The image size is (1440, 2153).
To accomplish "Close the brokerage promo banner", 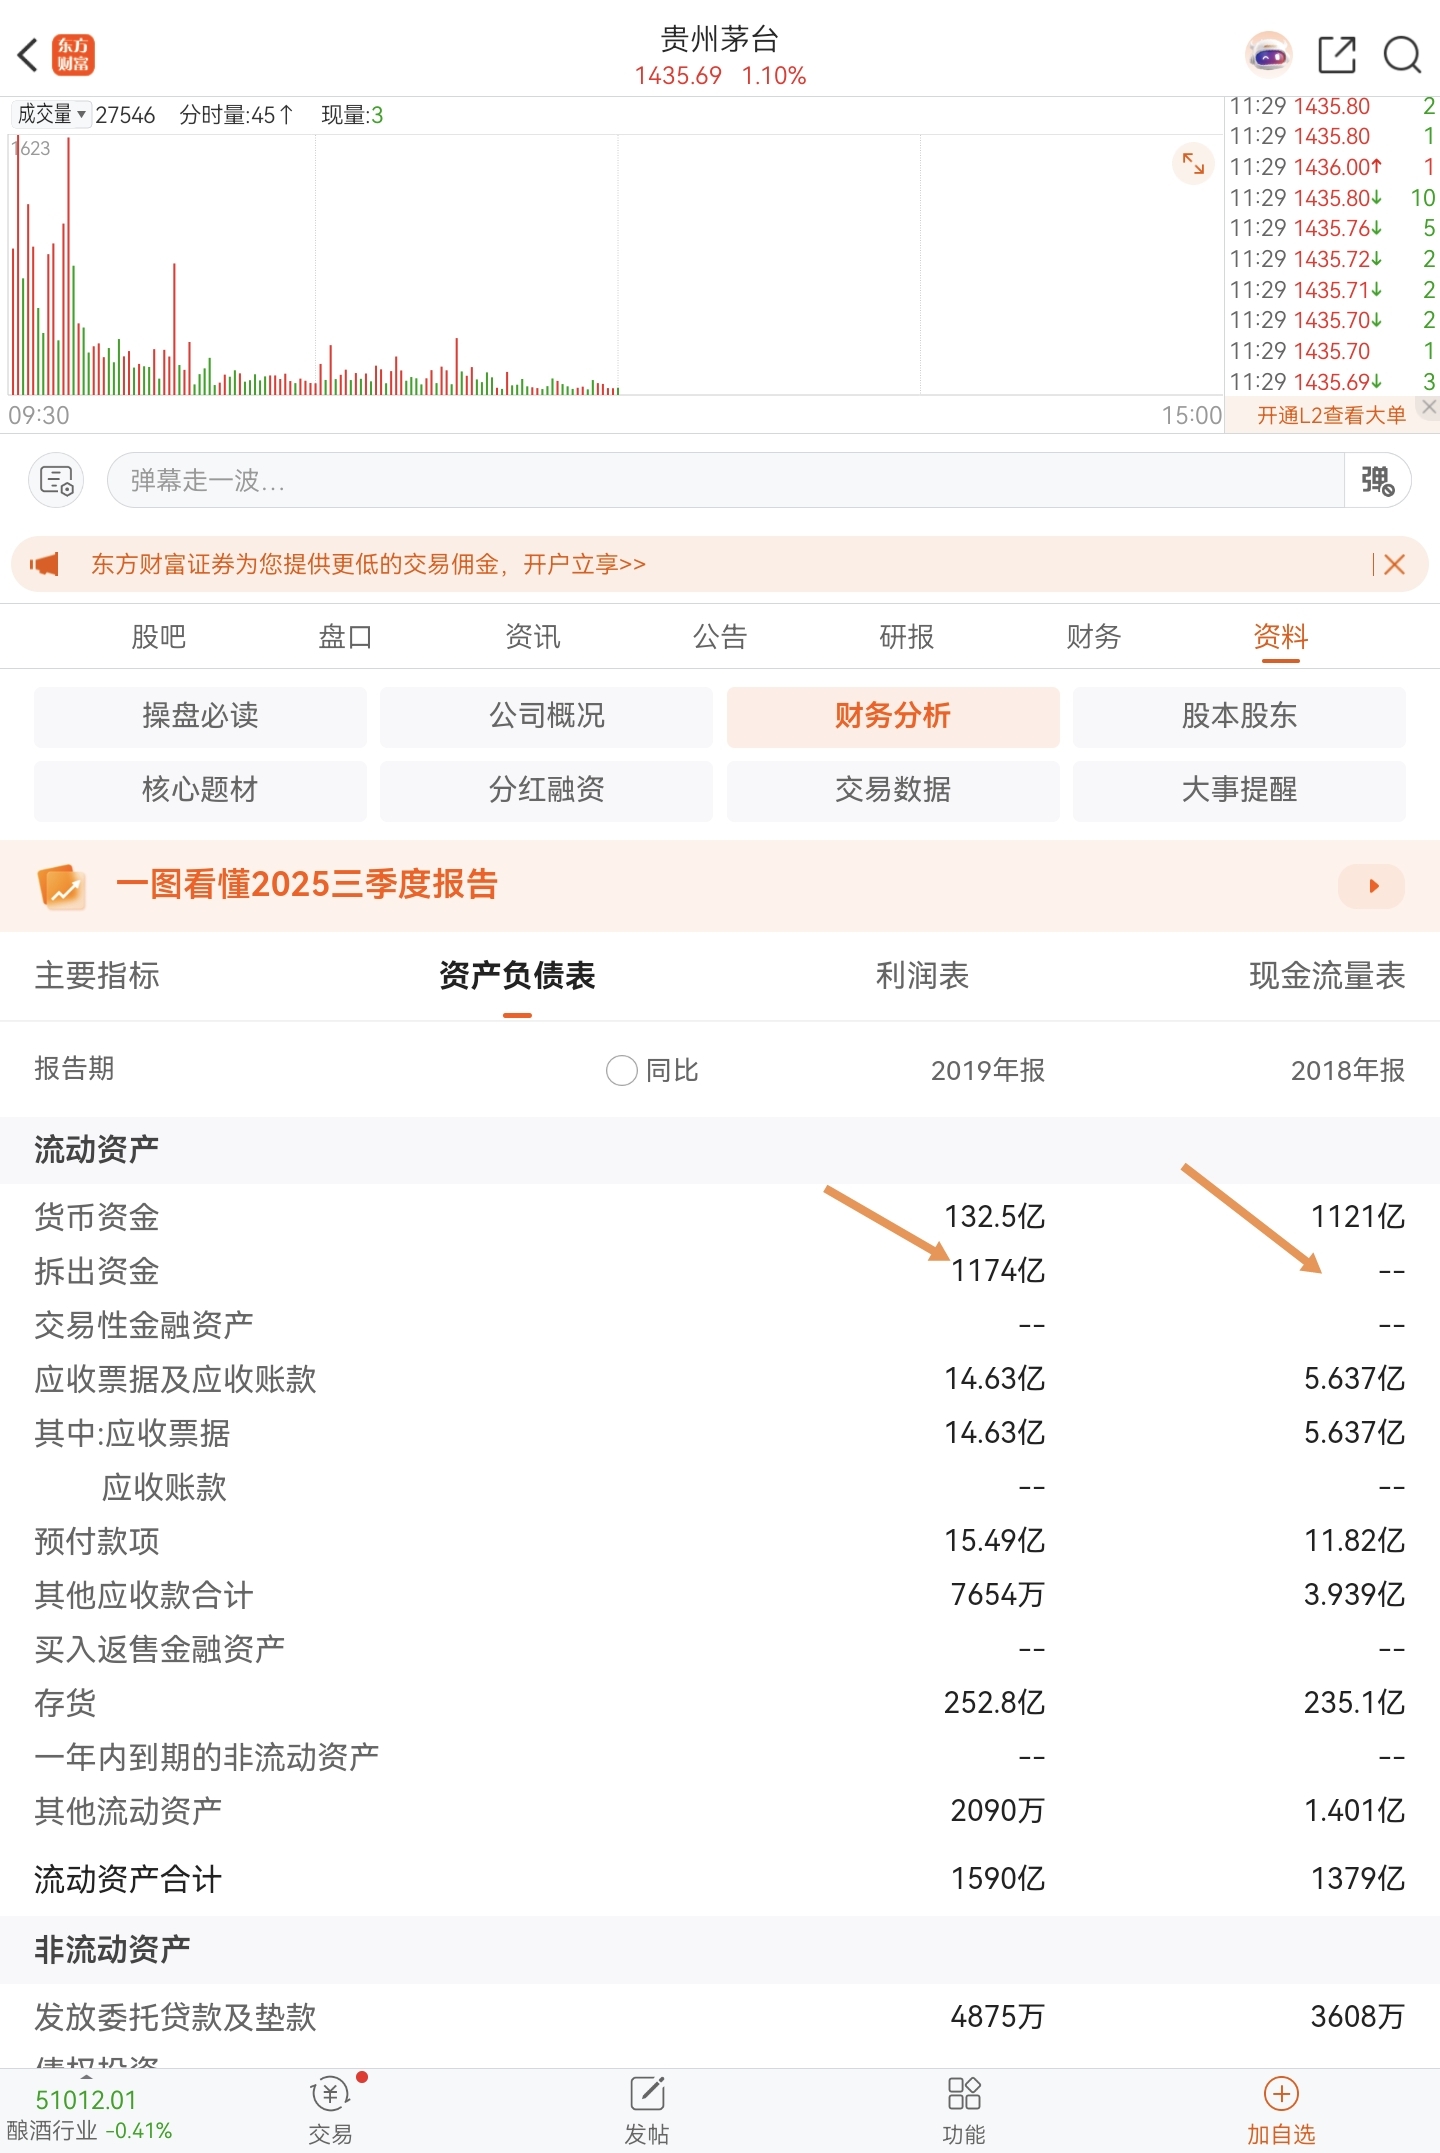I will 1395,565.
